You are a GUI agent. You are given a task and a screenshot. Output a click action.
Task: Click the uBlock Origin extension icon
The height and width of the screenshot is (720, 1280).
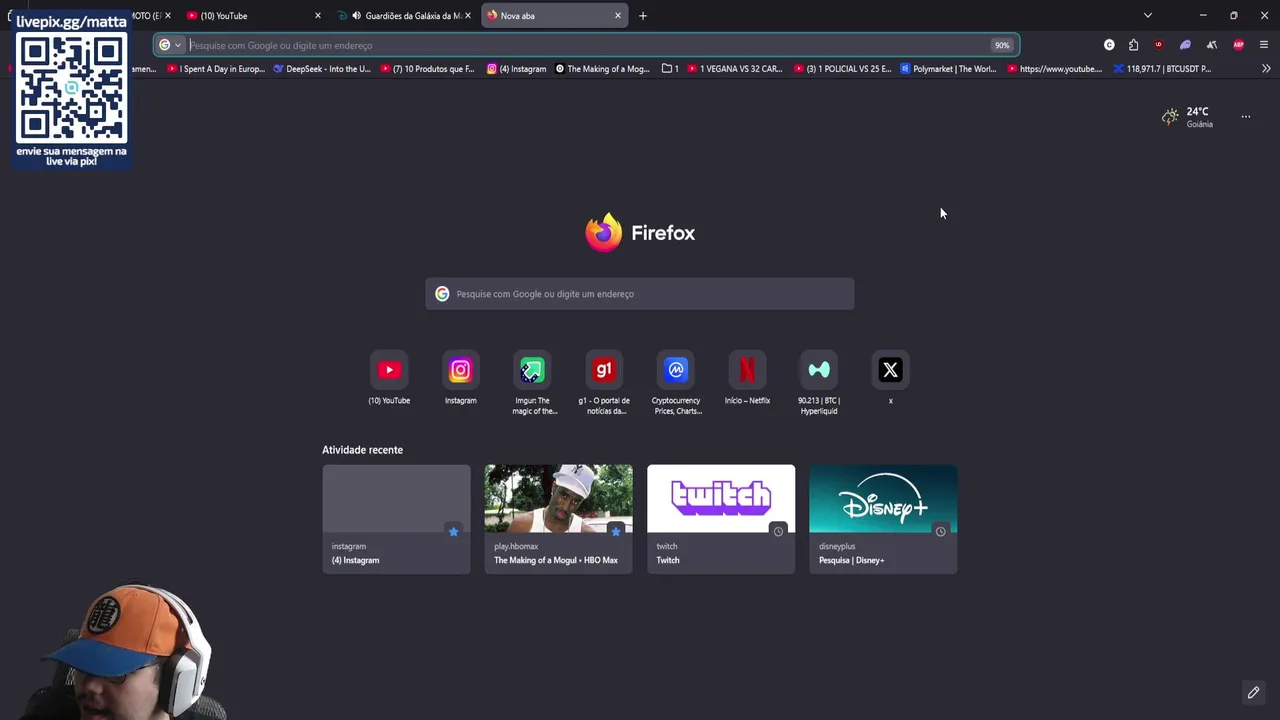[1159, 45]
